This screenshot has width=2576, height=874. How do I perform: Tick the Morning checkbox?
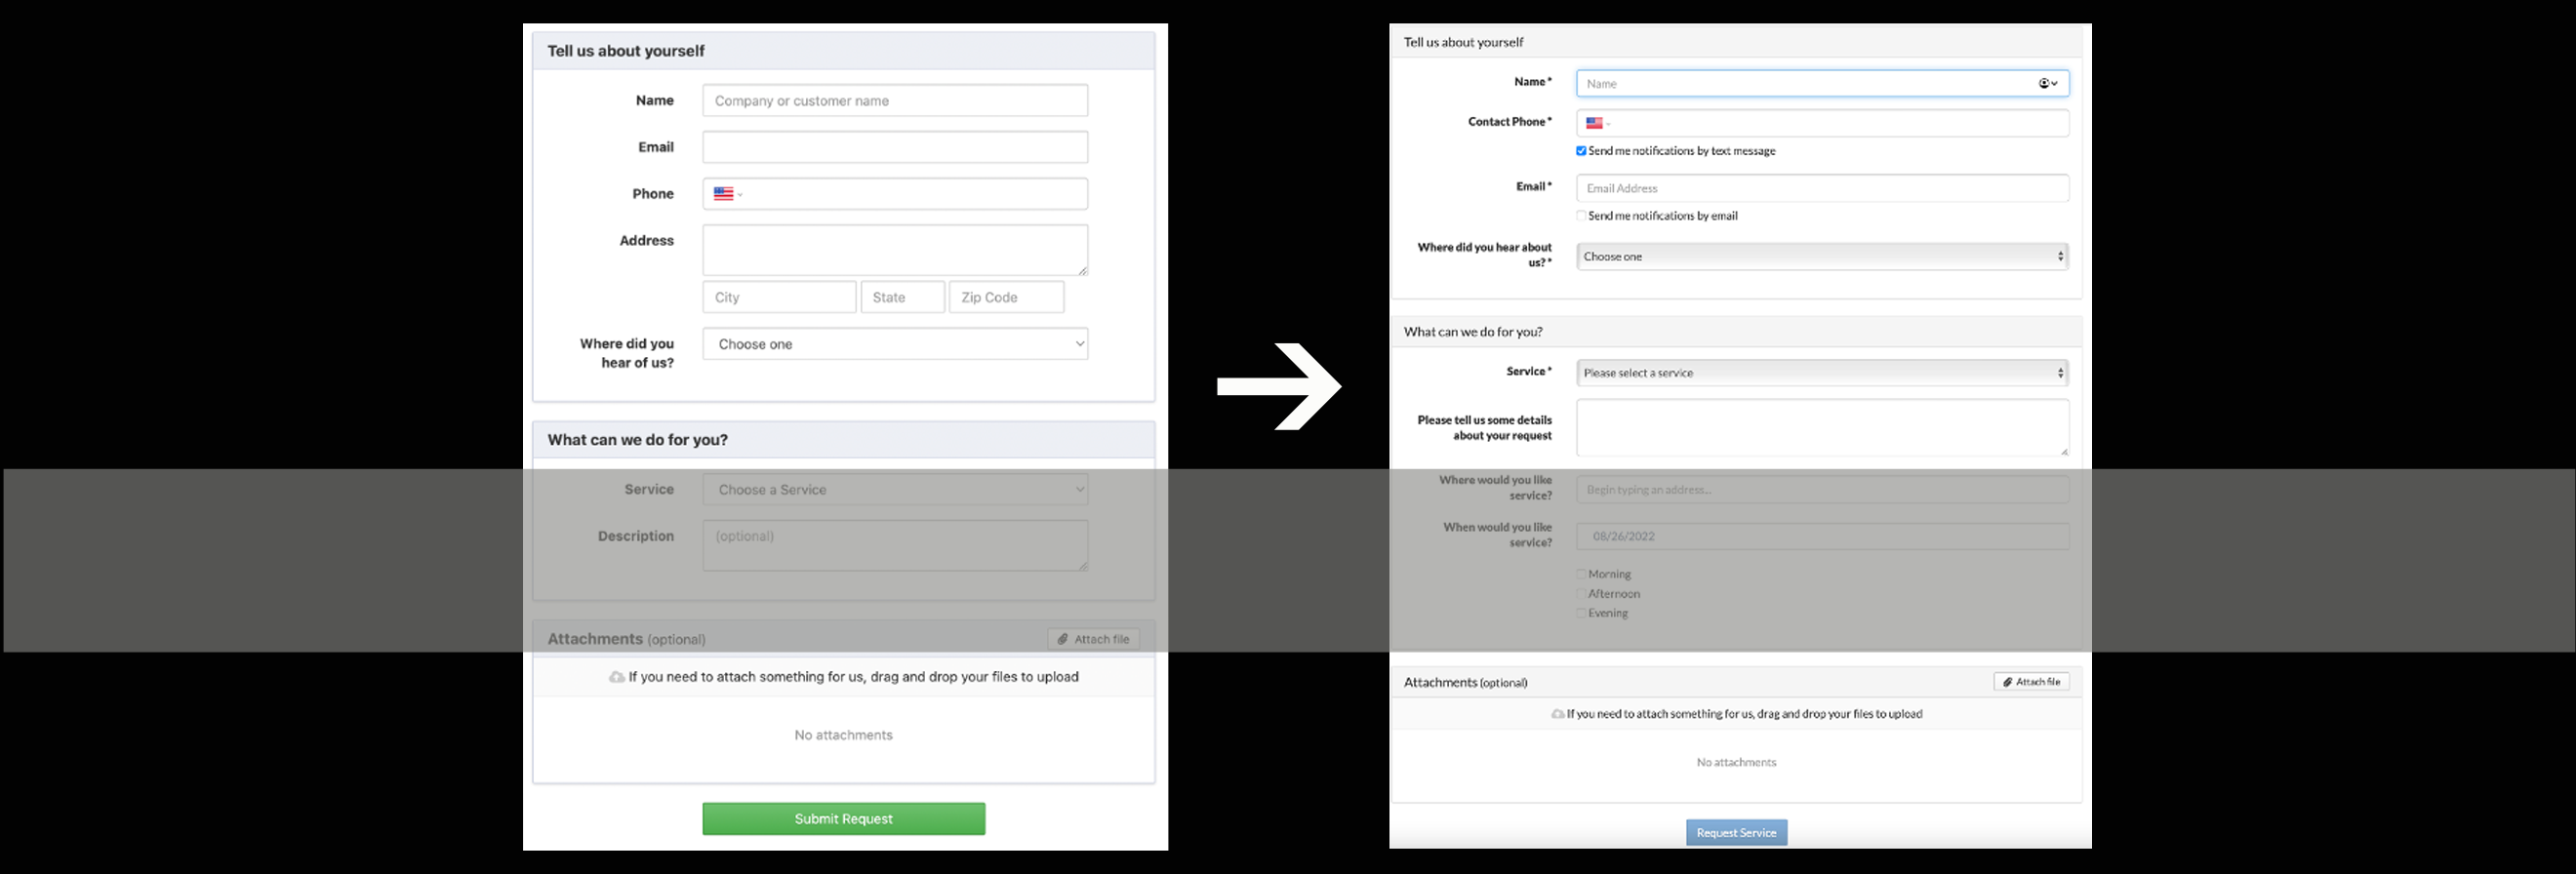[1581, 574]
